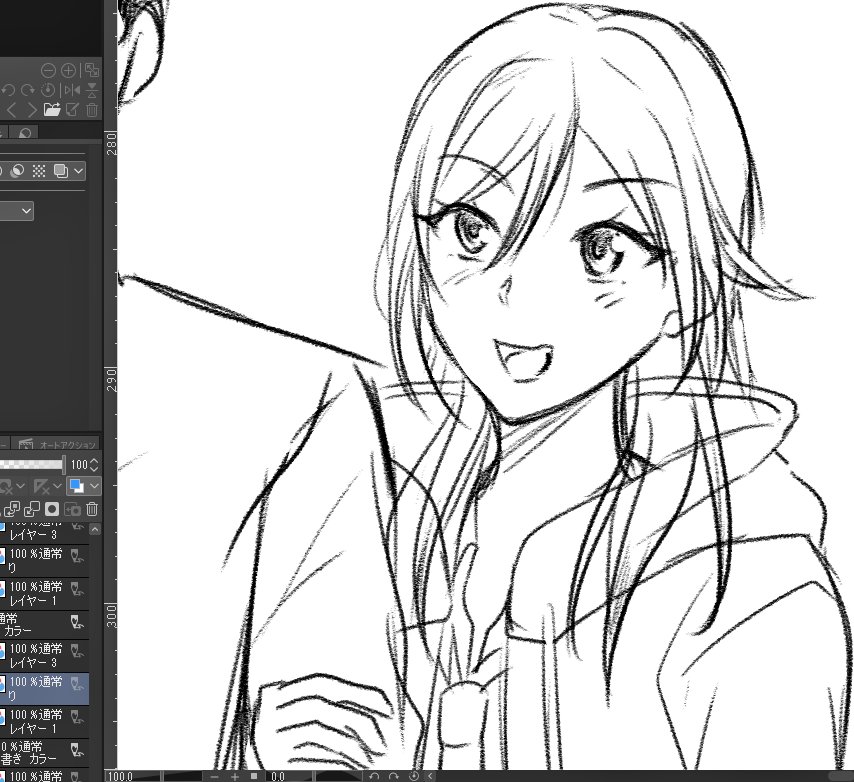Apply mask to layer icon
The height and width of the screenshot is (782, 854).
pyautogui.click(x=72, y=509)
